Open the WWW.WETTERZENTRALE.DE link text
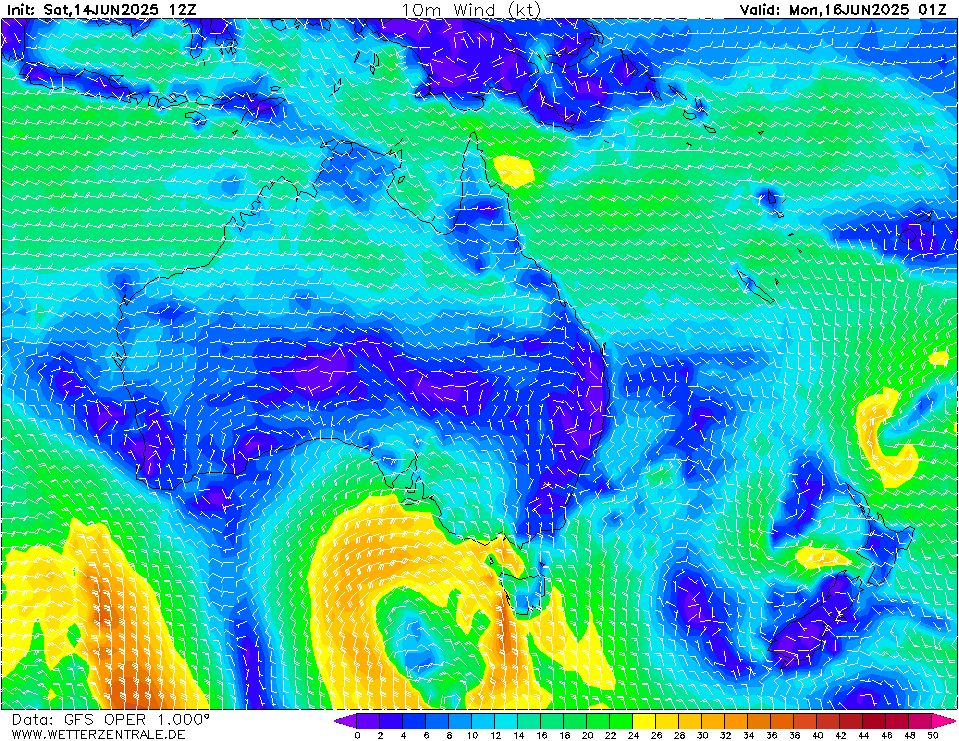Viewport: 959px width, 741px height. [x=98, y=734]
